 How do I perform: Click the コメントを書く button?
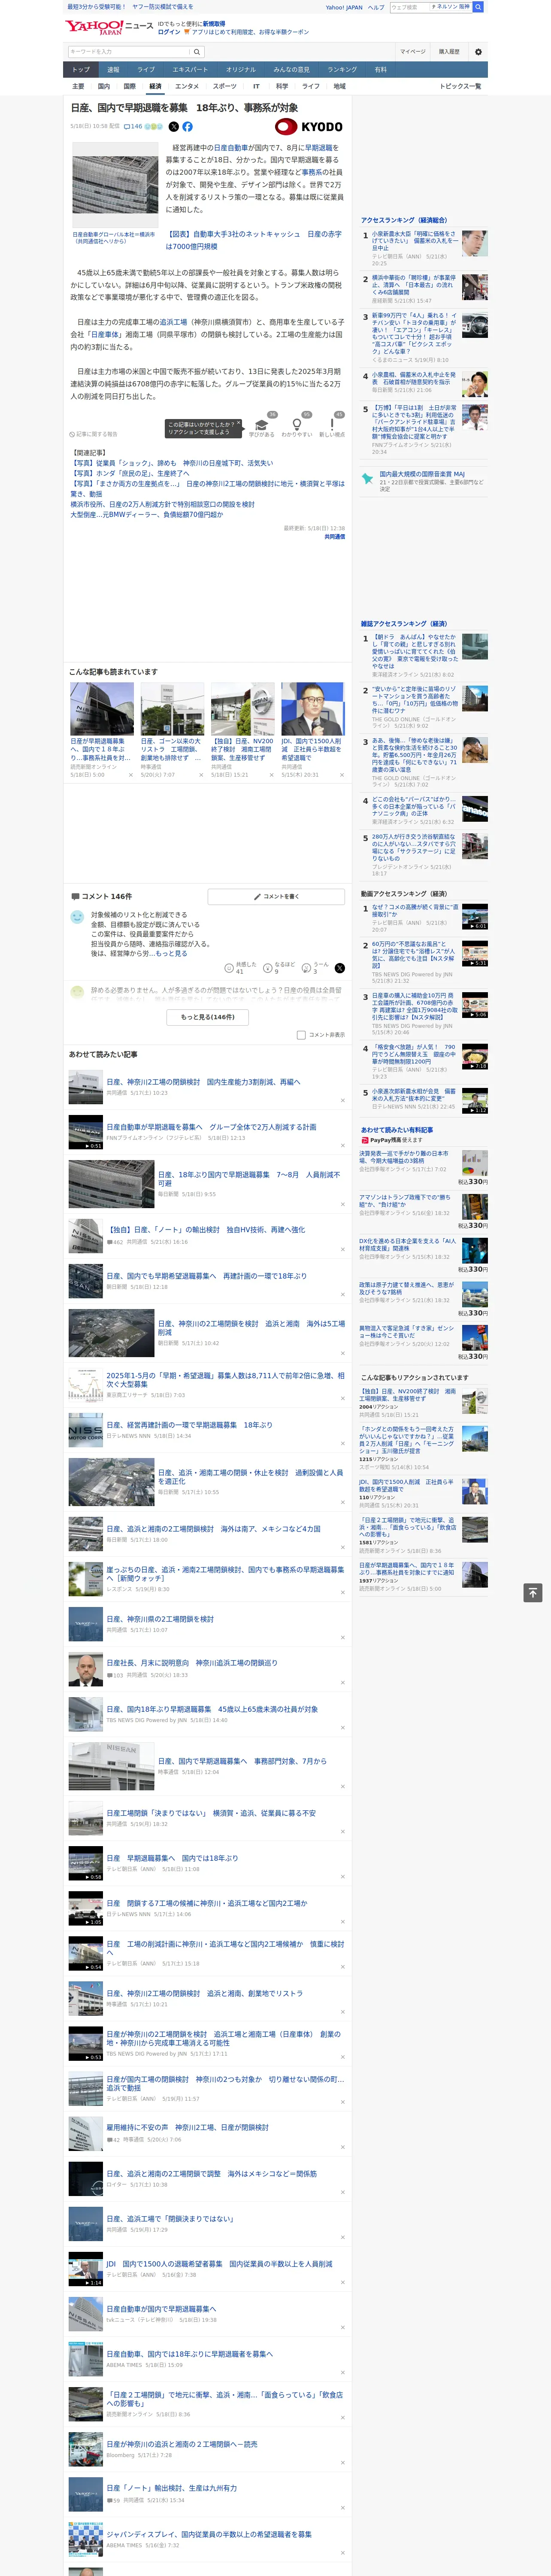point(276,897)
